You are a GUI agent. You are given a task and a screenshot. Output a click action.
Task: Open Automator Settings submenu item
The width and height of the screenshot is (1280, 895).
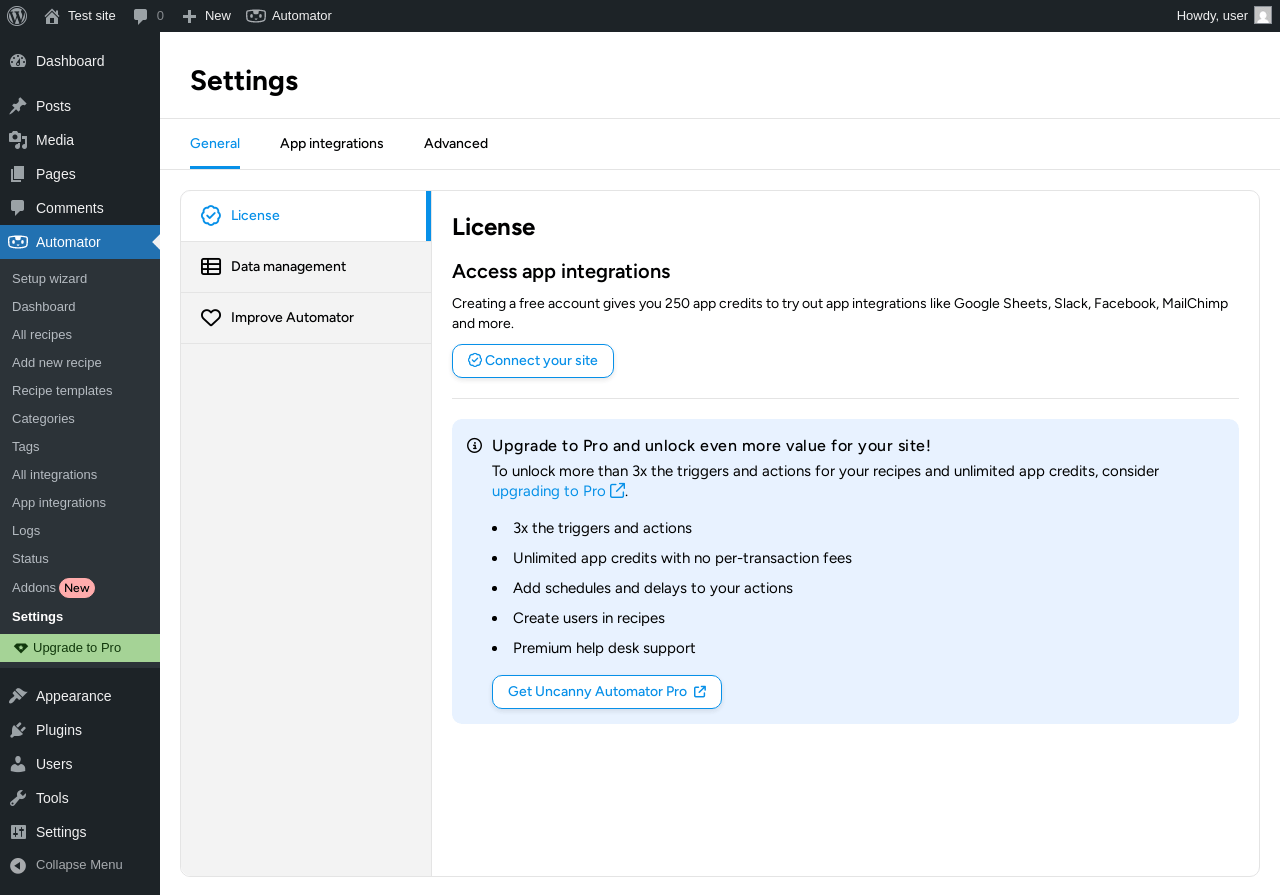(x=80, y=617)
